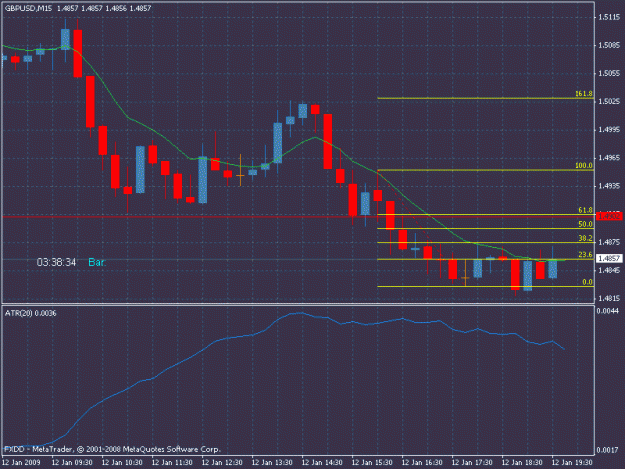
Task: Select the 0.0 Fibonacci level label
Action: pos(587,282)
